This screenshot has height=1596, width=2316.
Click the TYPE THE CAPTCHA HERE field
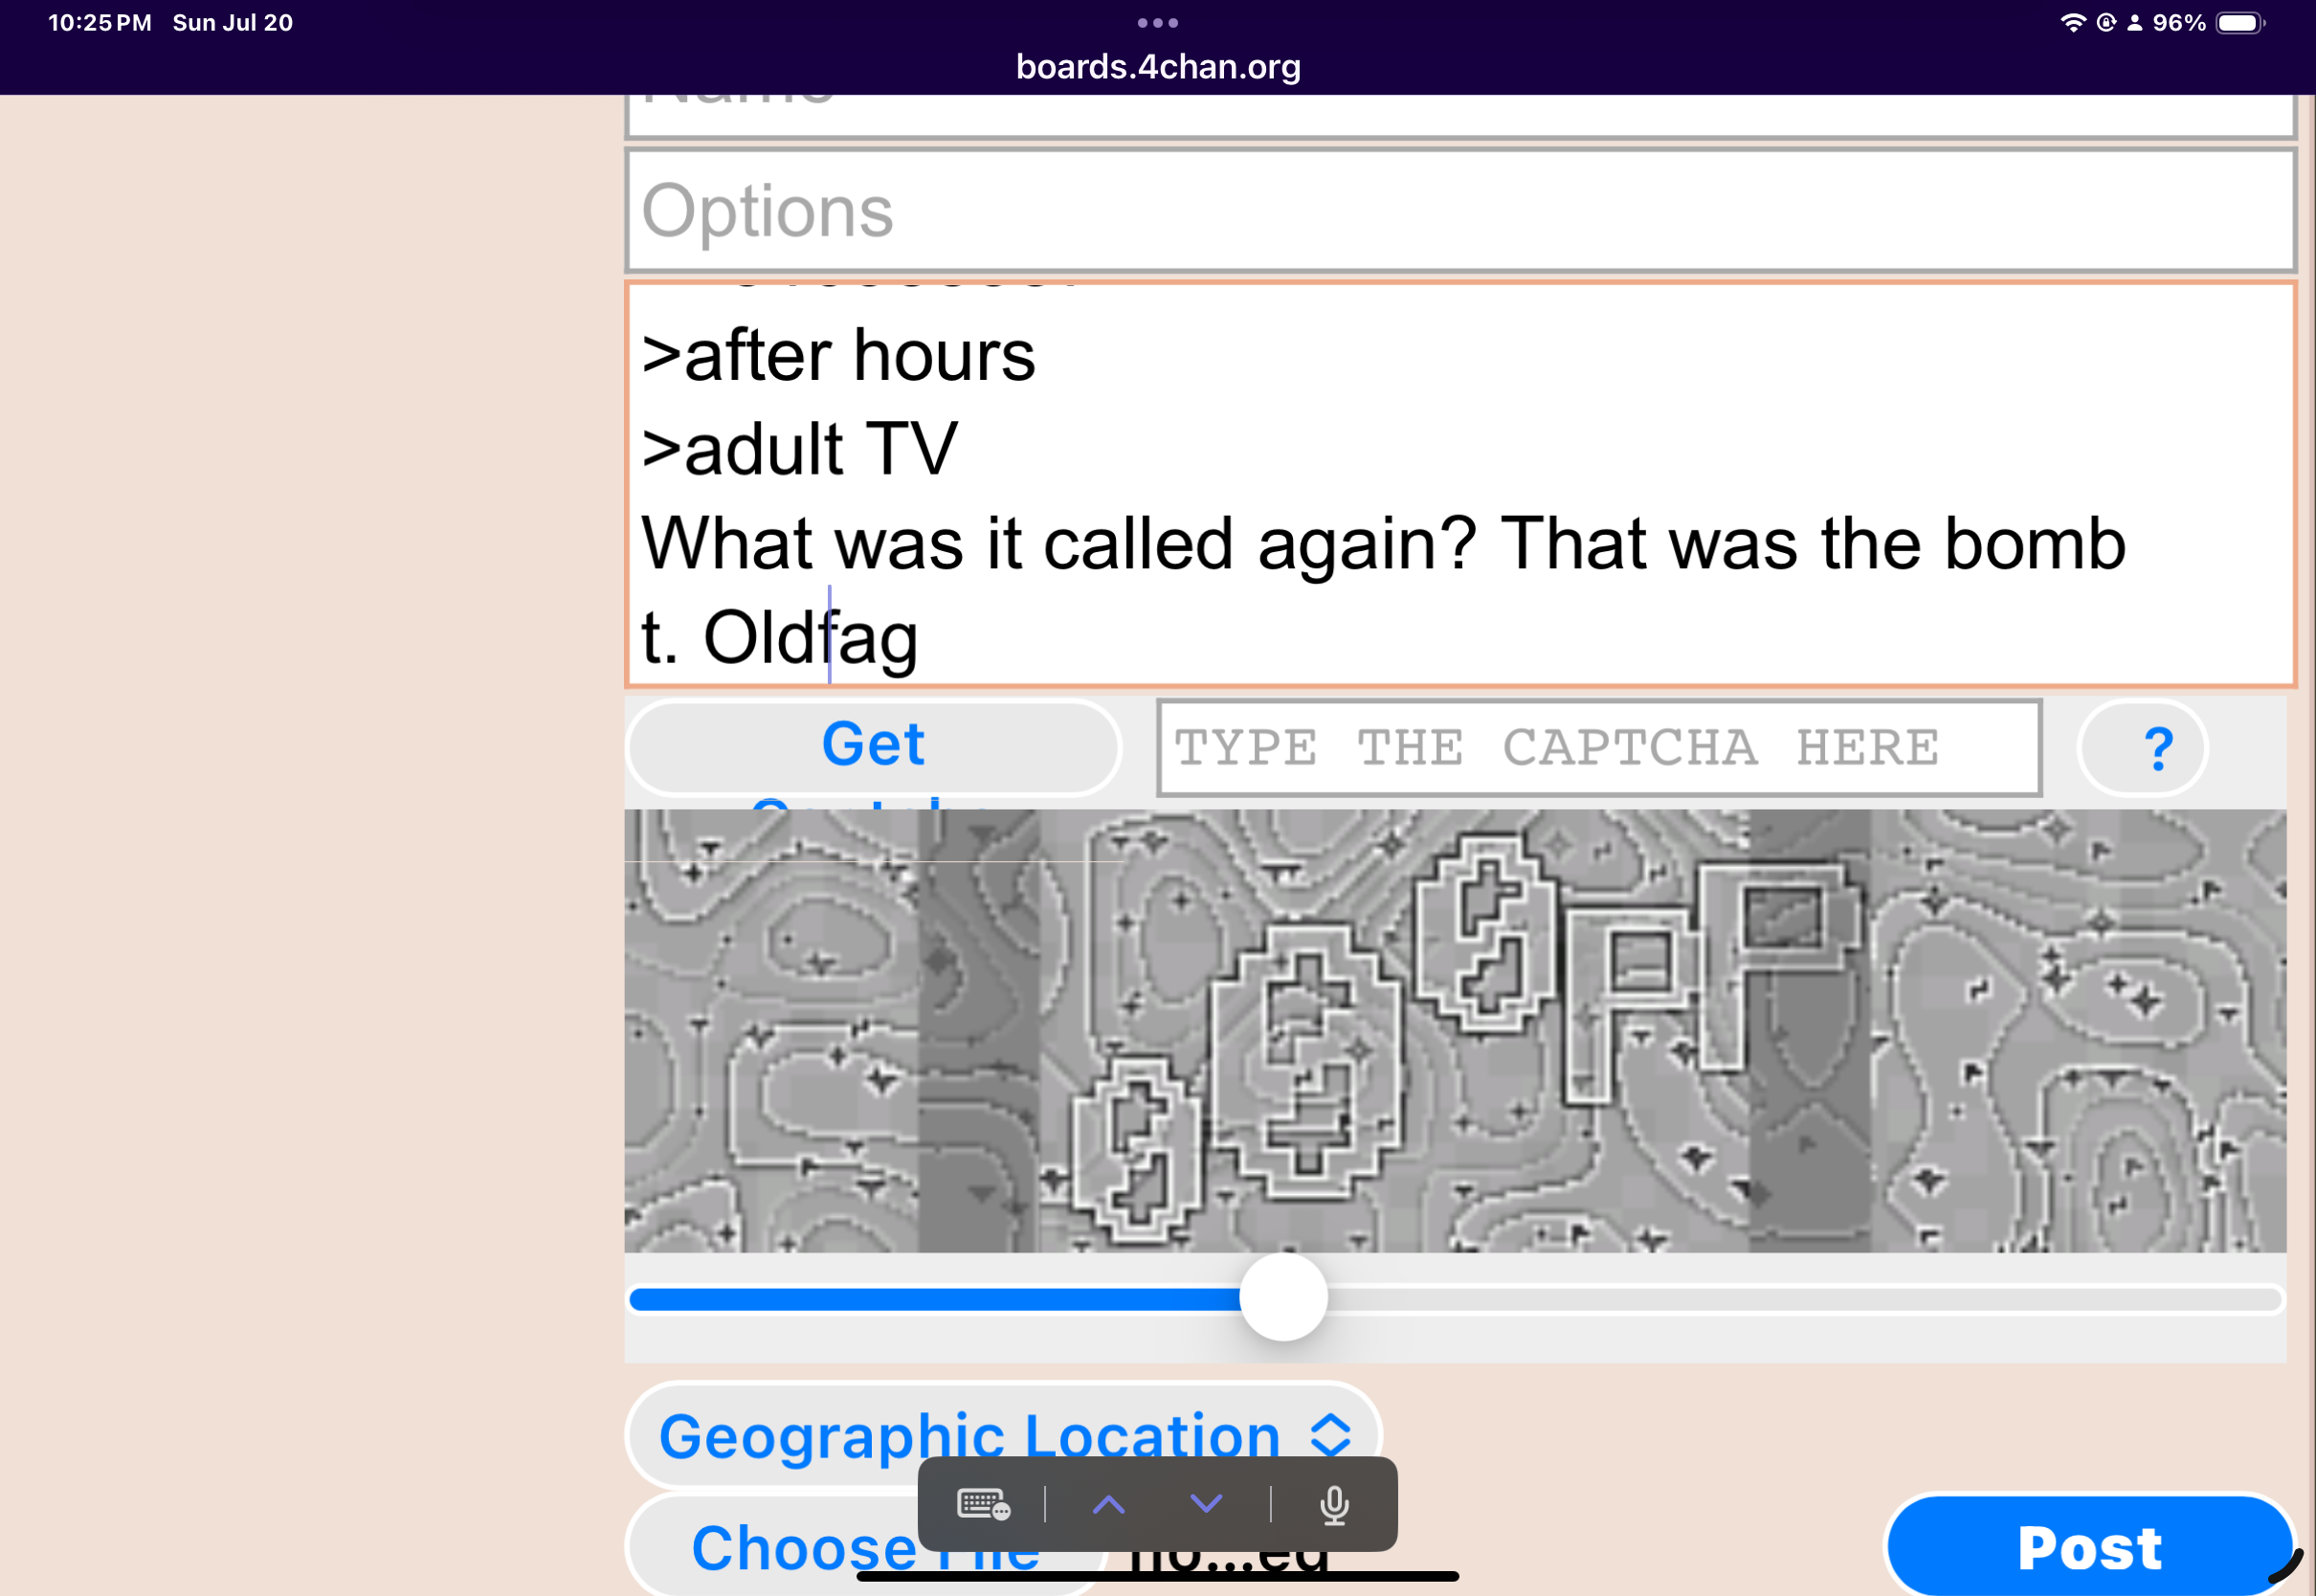pos(1598,748)
